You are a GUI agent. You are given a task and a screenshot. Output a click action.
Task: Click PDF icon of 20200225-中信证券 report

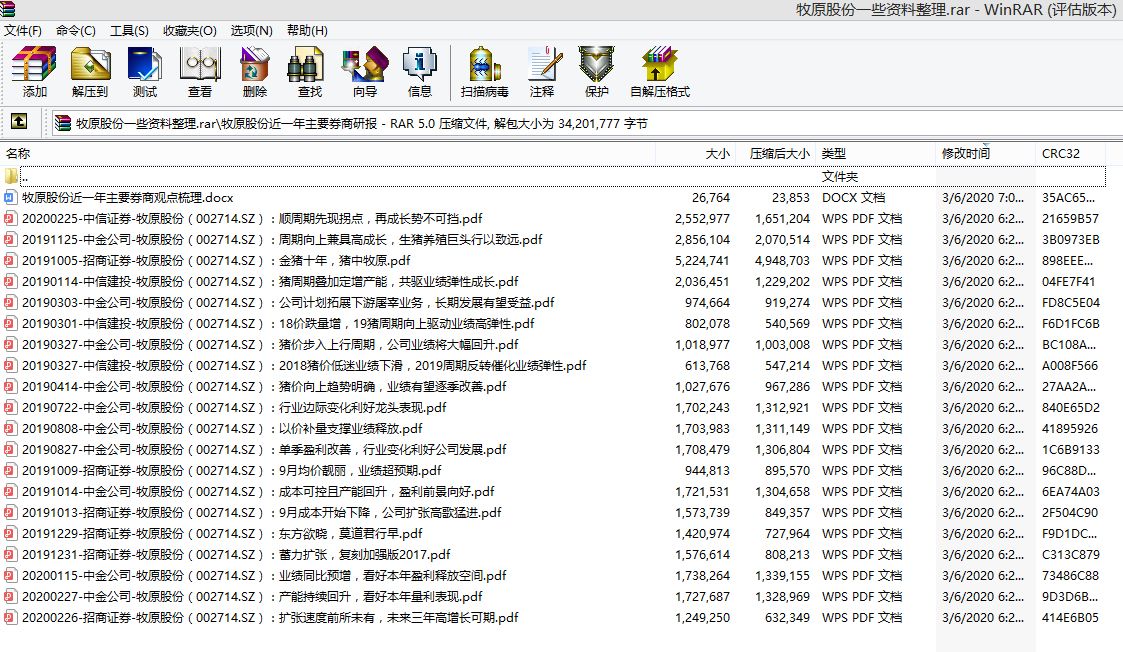click(x=11, y=219)
